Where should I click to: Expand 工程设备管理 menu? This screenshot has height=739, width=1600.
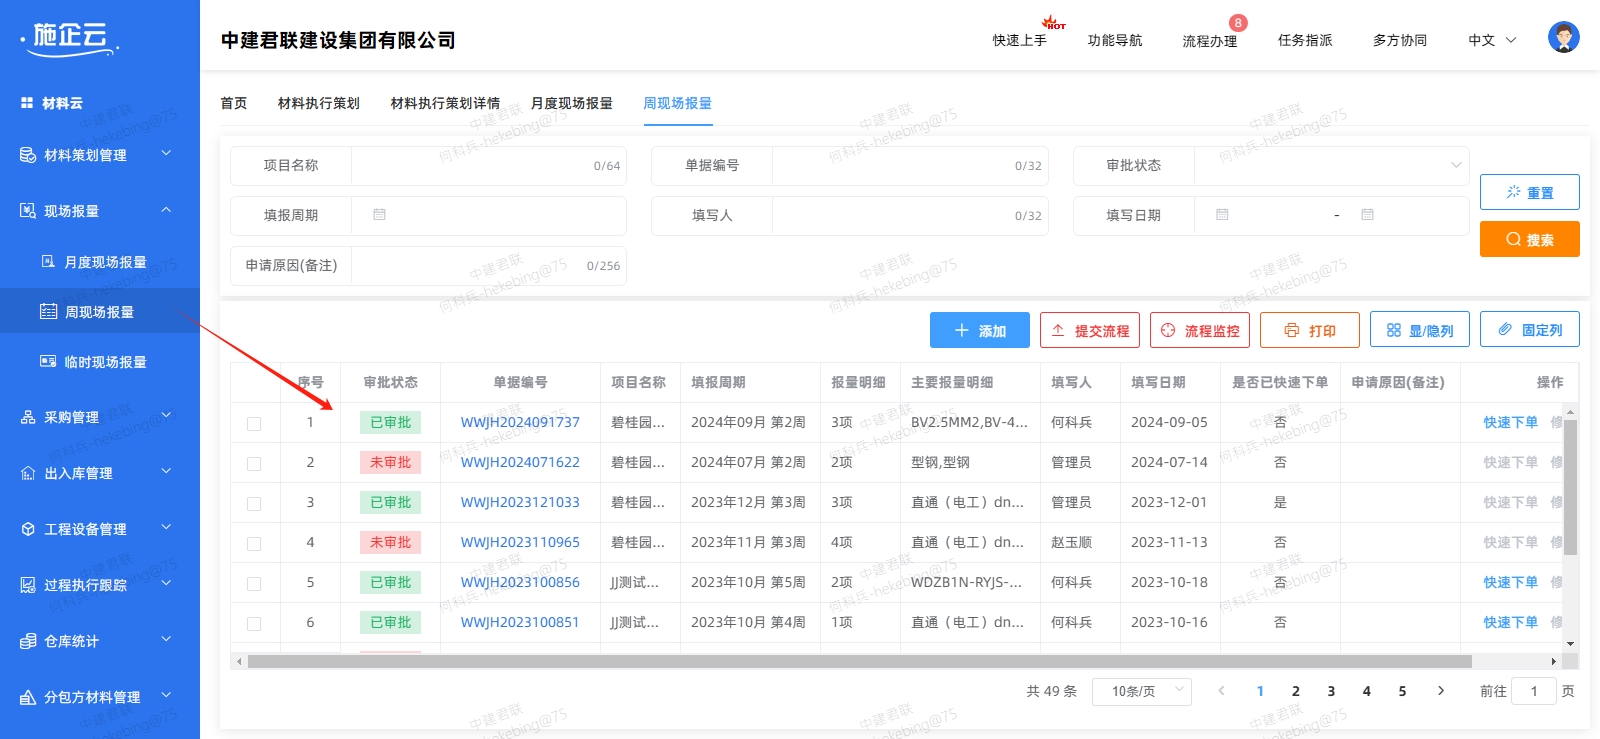tap(166, 528)
